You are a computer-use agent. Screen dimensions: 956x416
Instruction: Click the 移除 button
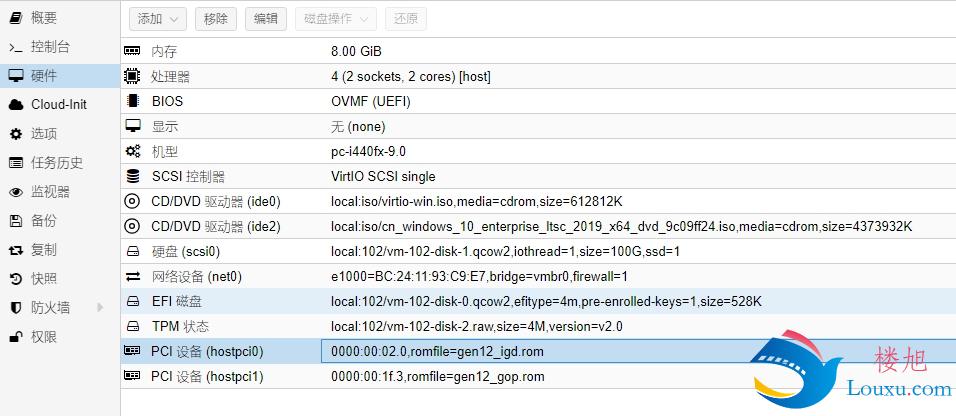tap(216, 19)
